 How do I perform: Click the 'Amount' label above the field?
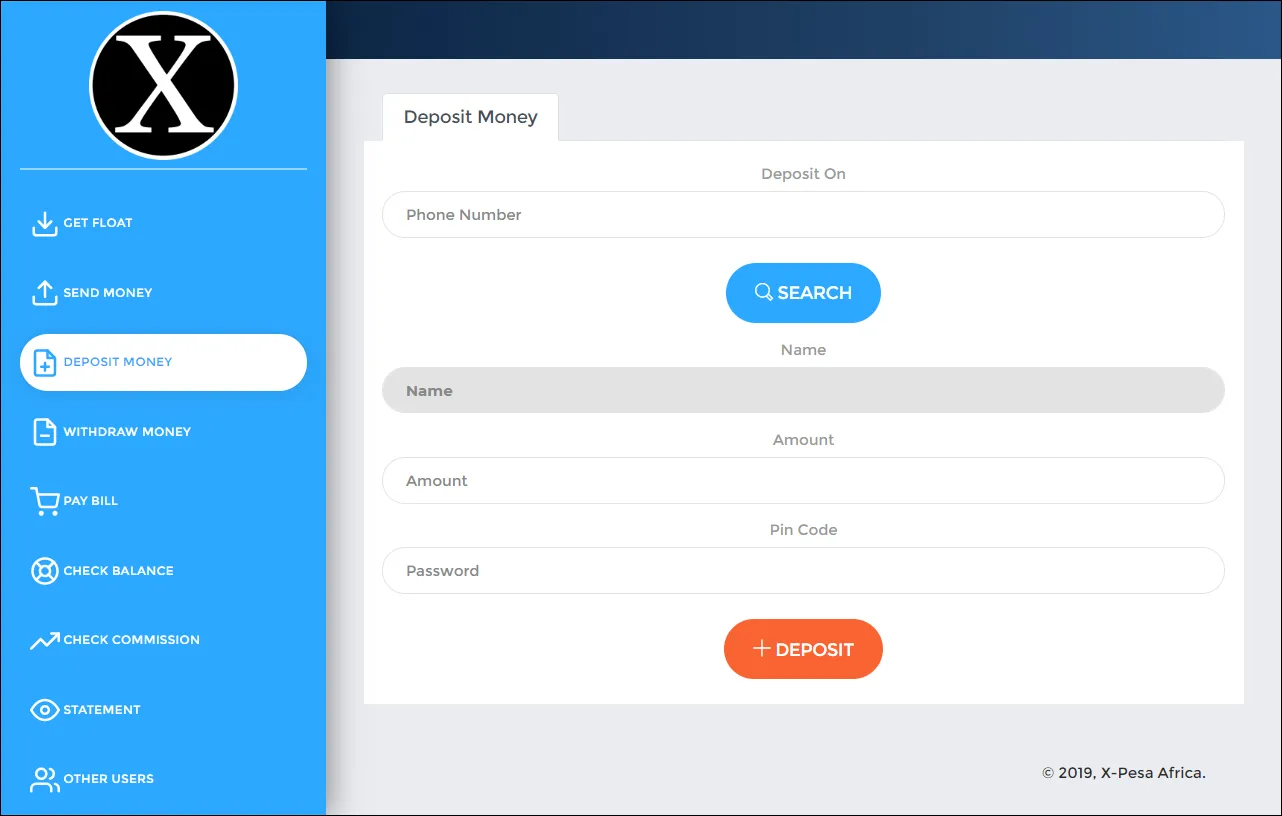click(803, 440)
